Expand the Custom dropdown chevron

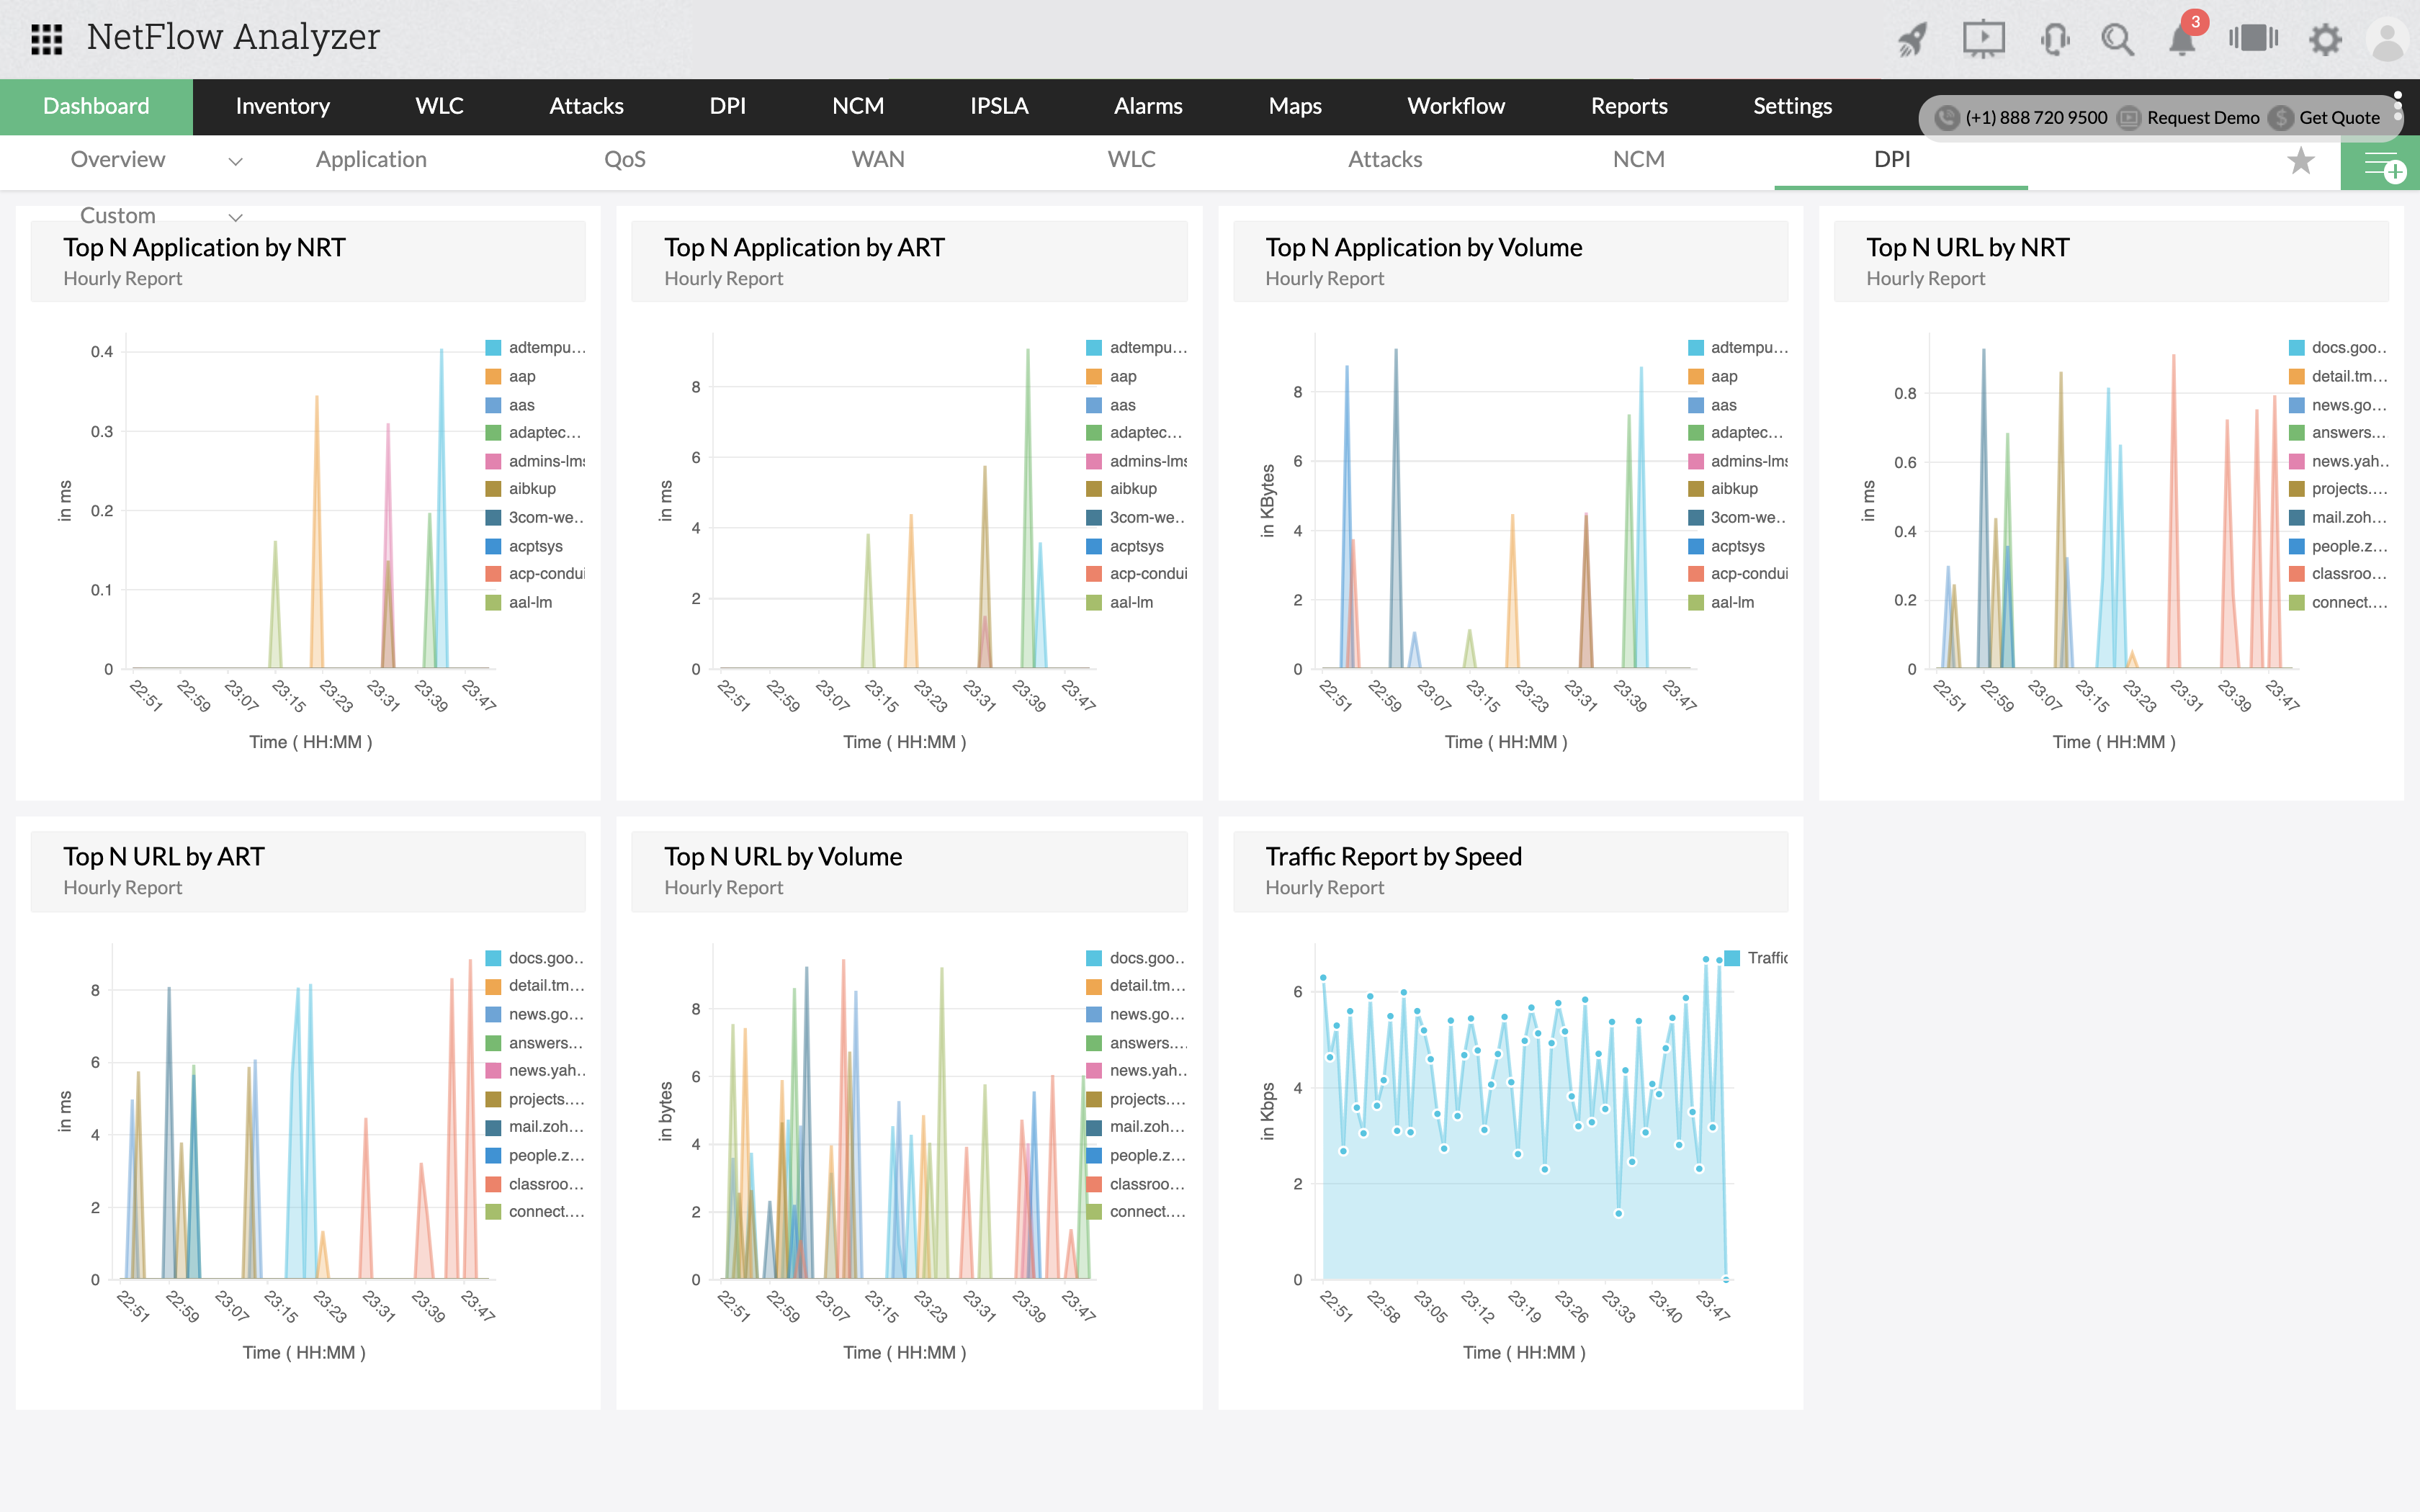pyautogui.click(x=236, y=217)
